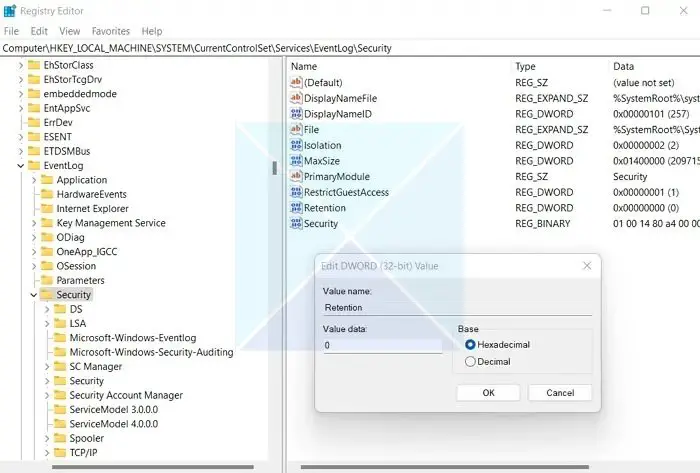Select the ESENT key

58,137
